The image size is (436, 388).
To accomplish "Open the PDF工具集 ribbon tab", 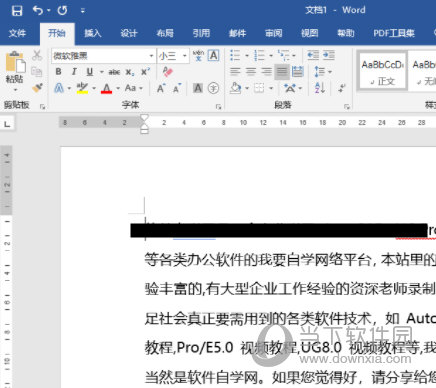I will [x=394, y=33].
